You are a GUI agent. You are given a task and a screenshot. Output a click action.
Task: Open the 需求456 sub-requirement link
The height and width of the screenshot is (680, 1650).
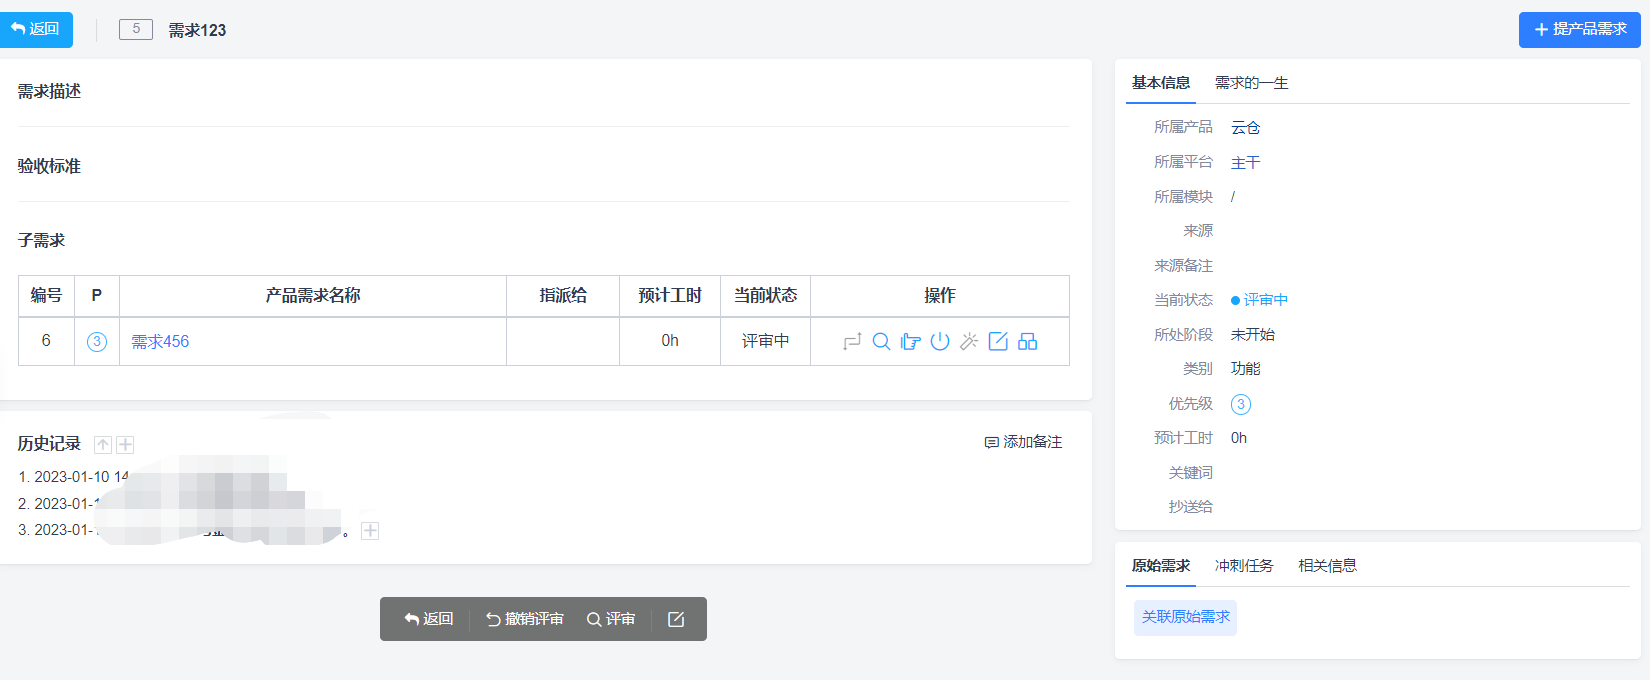click(160, 342)
